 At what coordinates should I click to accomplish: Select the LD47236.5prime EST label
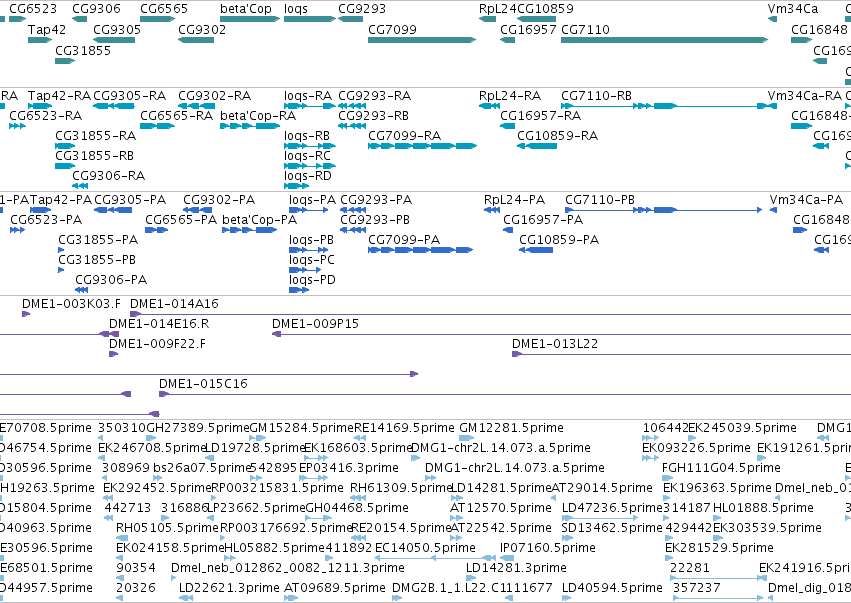click(x=612, y=508)
